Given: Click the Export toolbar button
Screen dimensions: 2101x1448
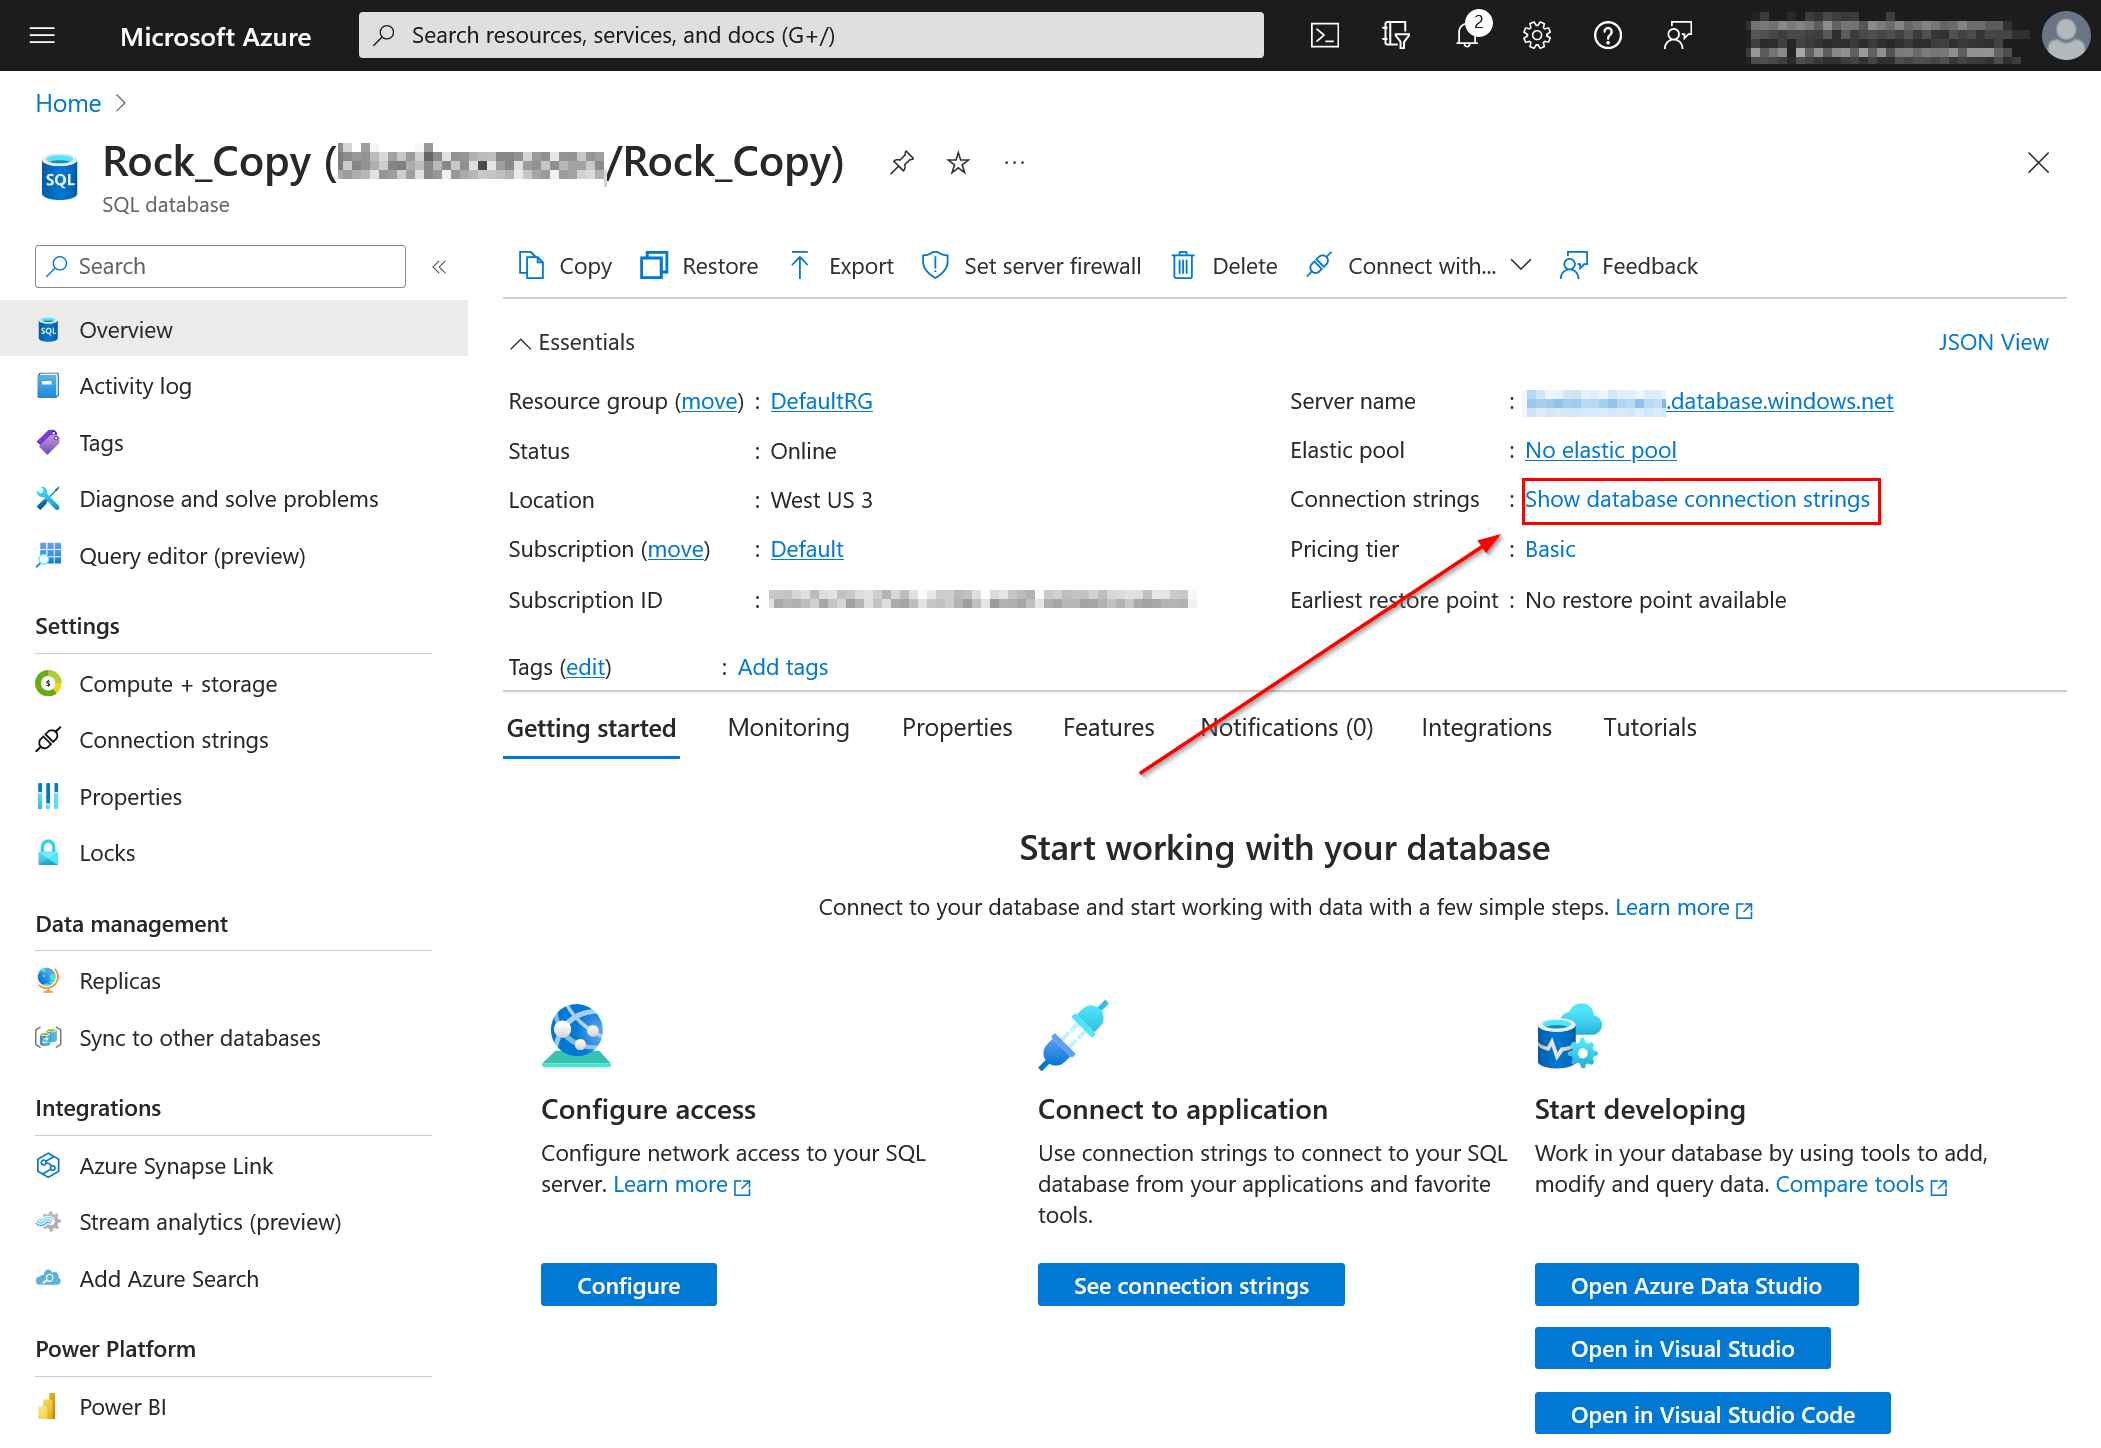Looking at the screenshot, I should [841, 266].
